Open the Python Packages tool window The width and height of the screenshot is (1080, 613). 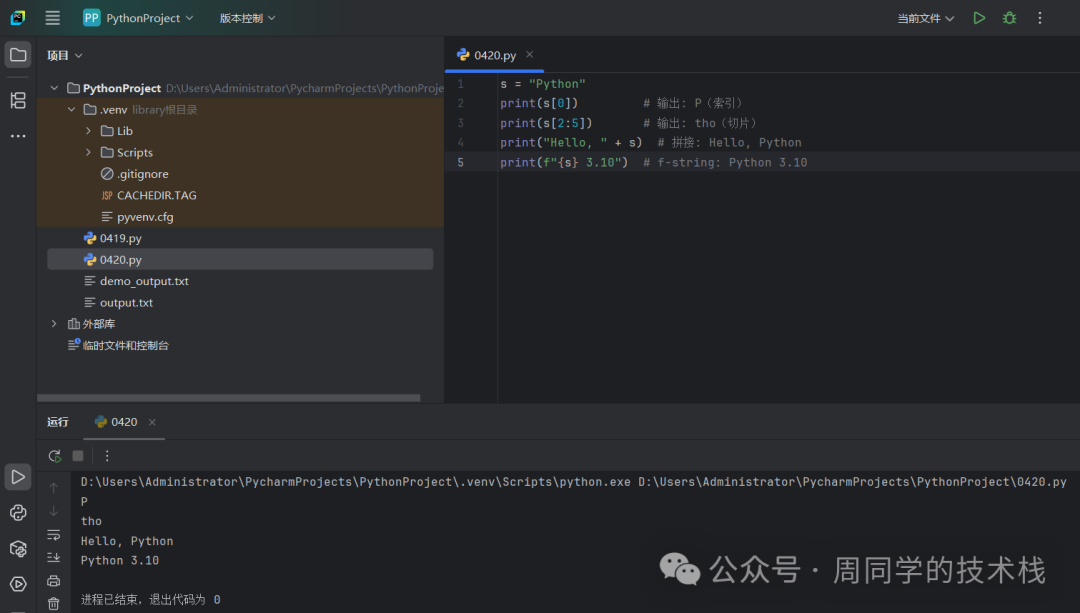pyautogui.click(x=18, y=548)
